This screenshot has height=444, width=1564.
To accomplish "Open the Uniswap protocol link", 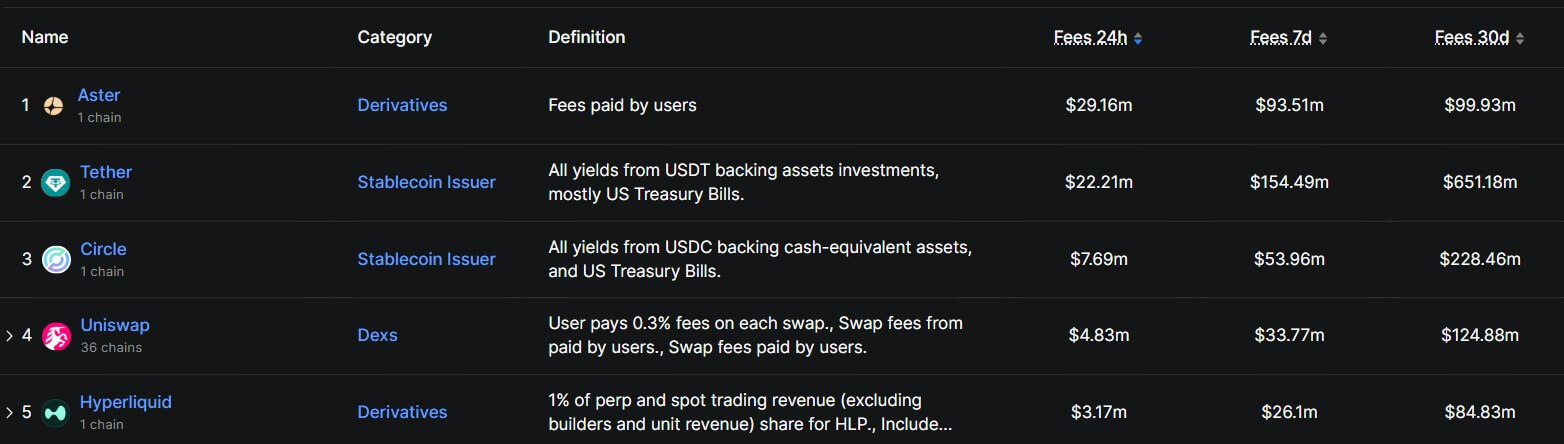I will [x=115, y=325].
